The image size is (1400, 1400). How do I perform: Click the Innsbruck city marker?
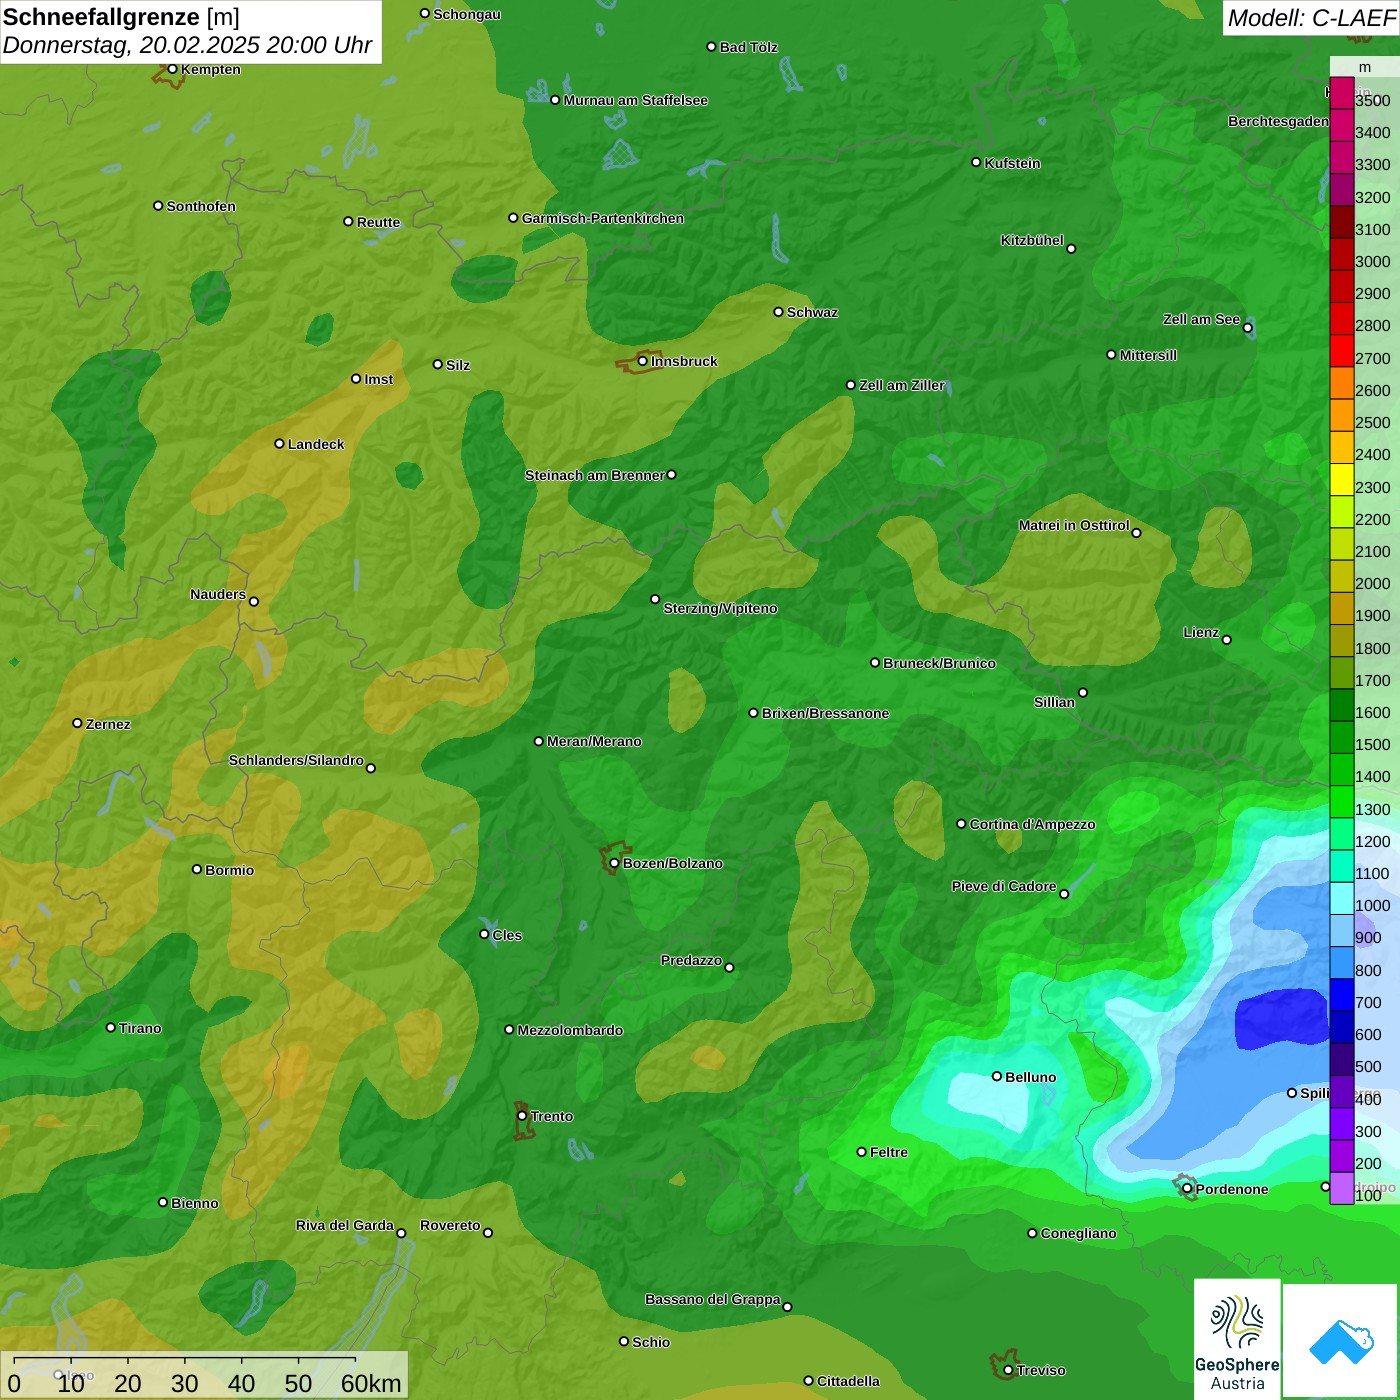pos(642,361)
